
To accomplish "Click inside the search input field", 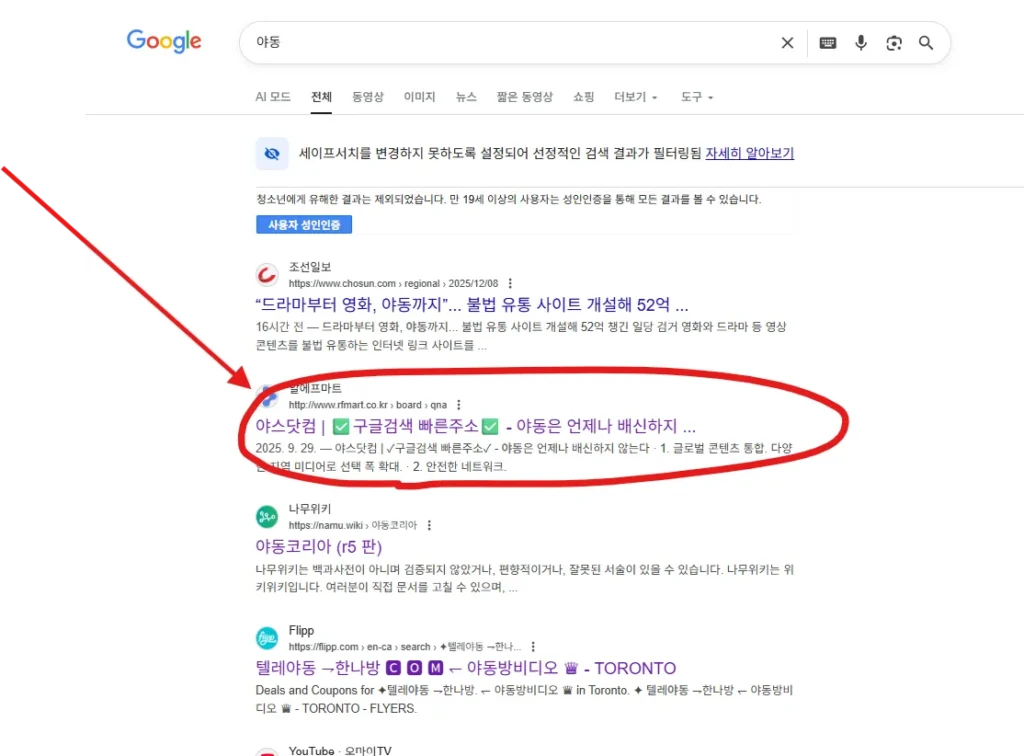I will [x=450, y=43].
